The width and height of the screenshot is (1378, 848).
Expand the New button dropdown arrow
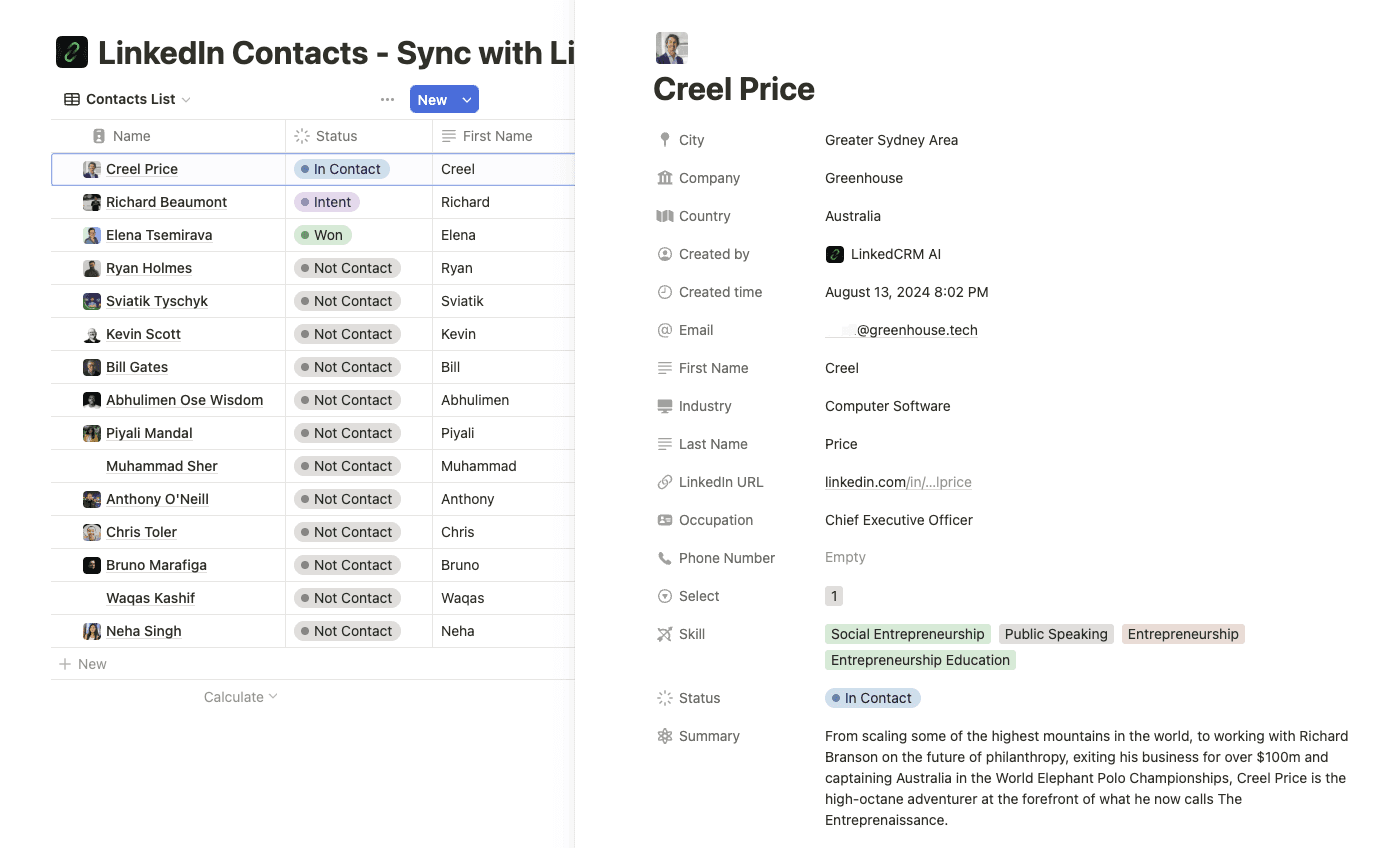click(464, 99)
